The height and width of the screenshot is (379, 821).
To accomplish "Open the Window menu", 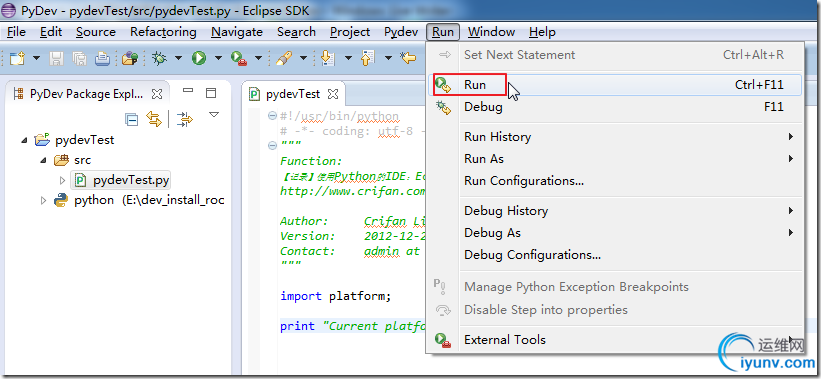I will (x=491, y=32).
